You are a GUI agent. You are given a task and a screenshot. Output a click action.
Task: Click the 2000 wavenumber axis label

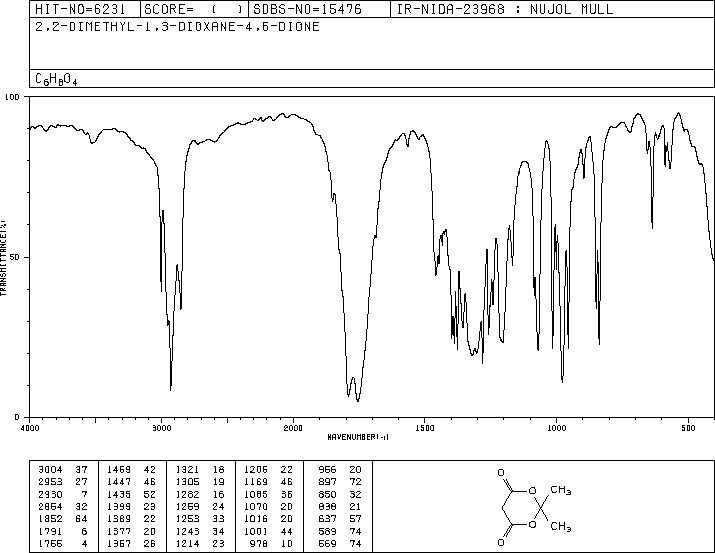tap(293, 428)
